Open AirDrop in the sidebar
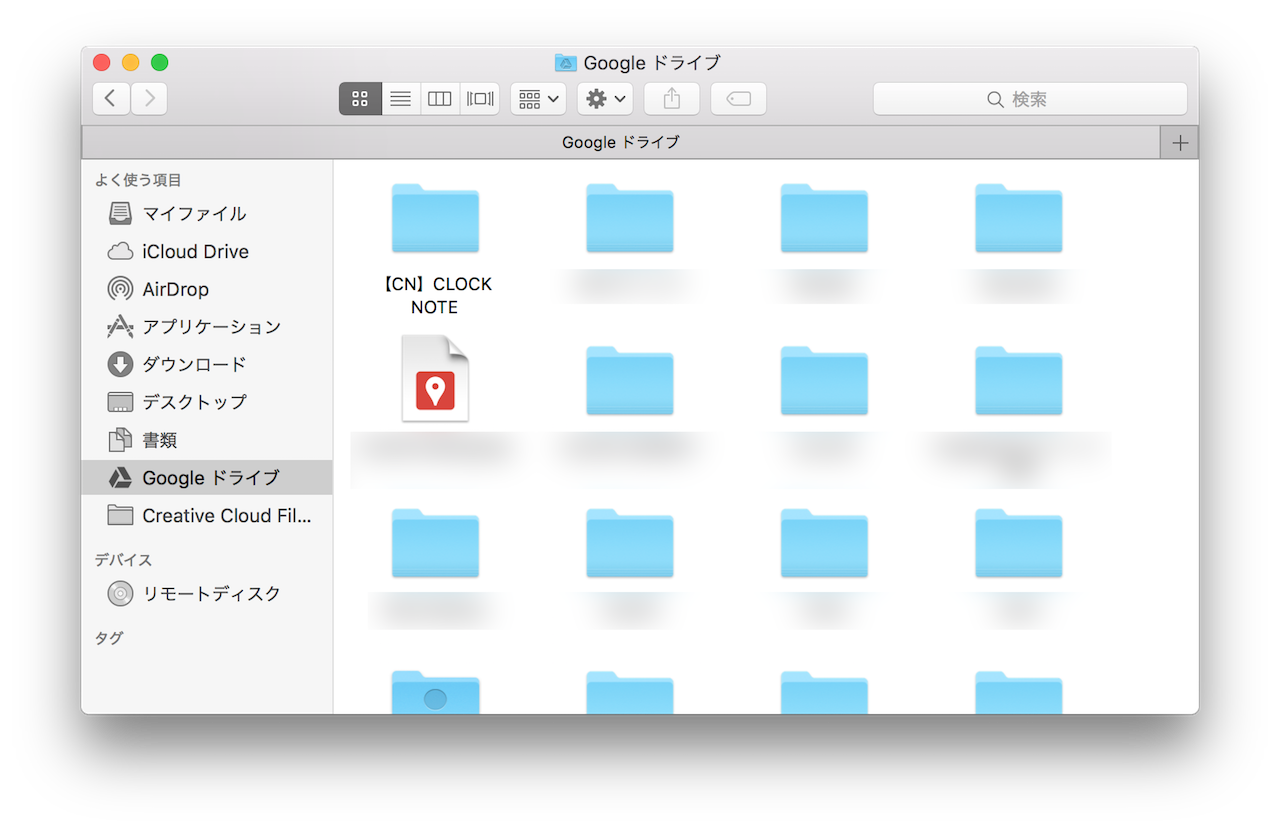This screenshot has width=1280, height=830. 207,290
